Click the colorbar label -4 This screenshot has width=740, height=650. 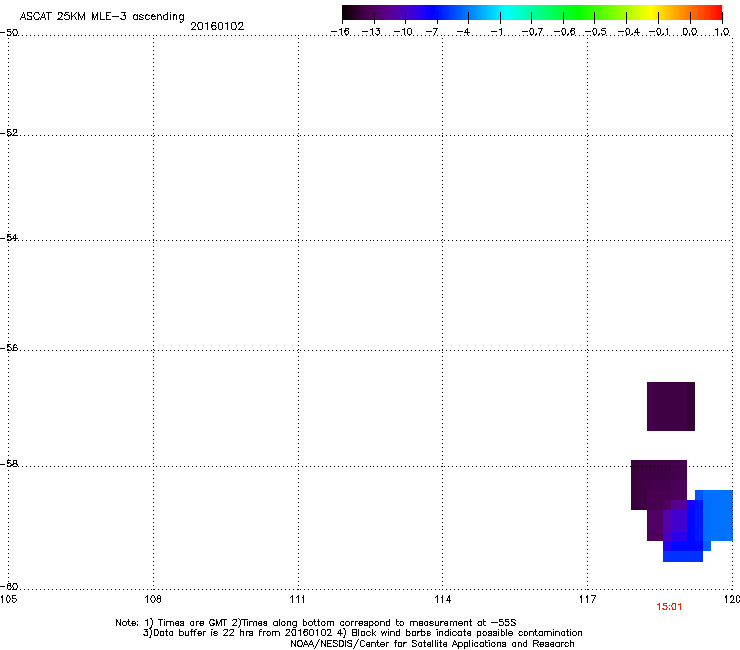(463, 32)
